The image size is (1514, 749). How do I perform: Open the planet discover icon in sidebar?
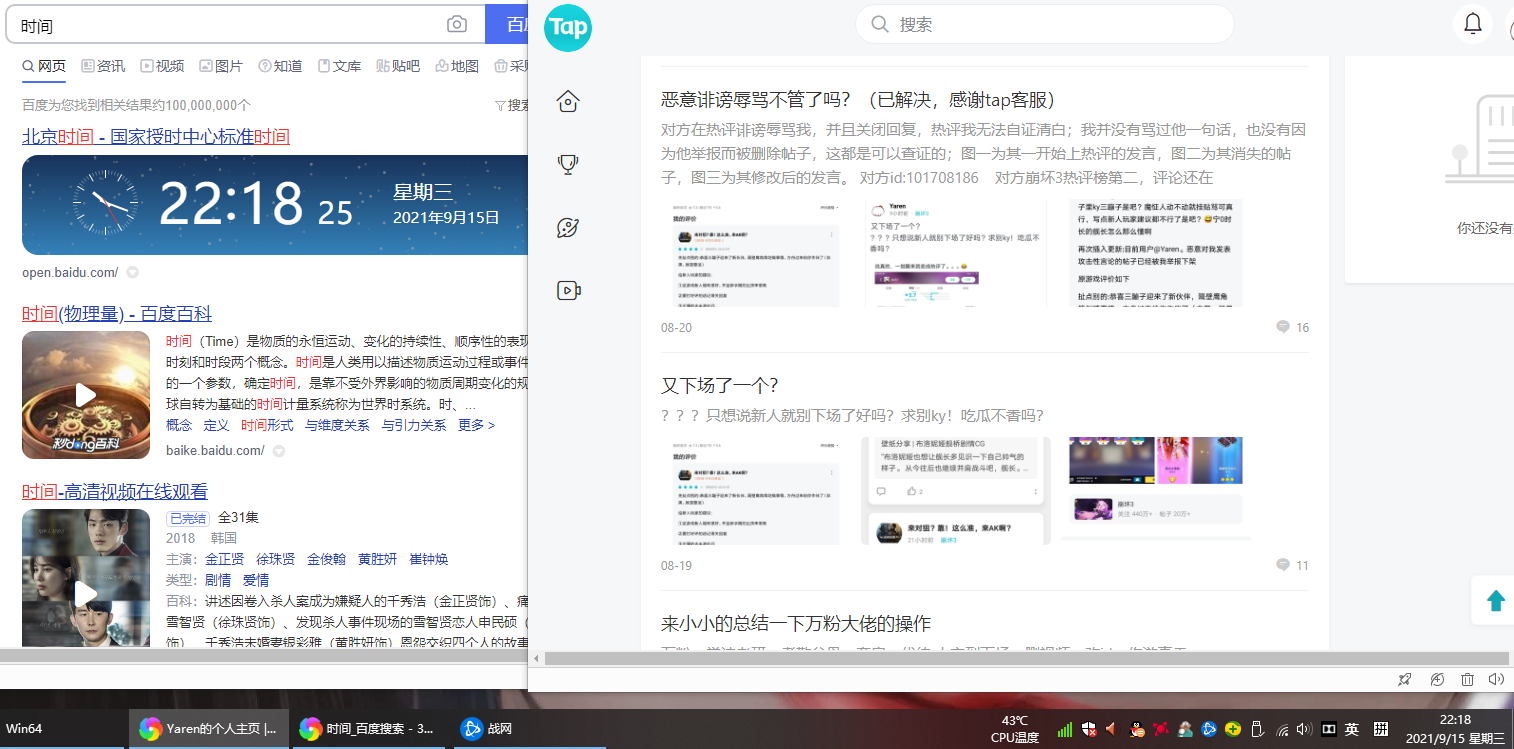[568, 227]
